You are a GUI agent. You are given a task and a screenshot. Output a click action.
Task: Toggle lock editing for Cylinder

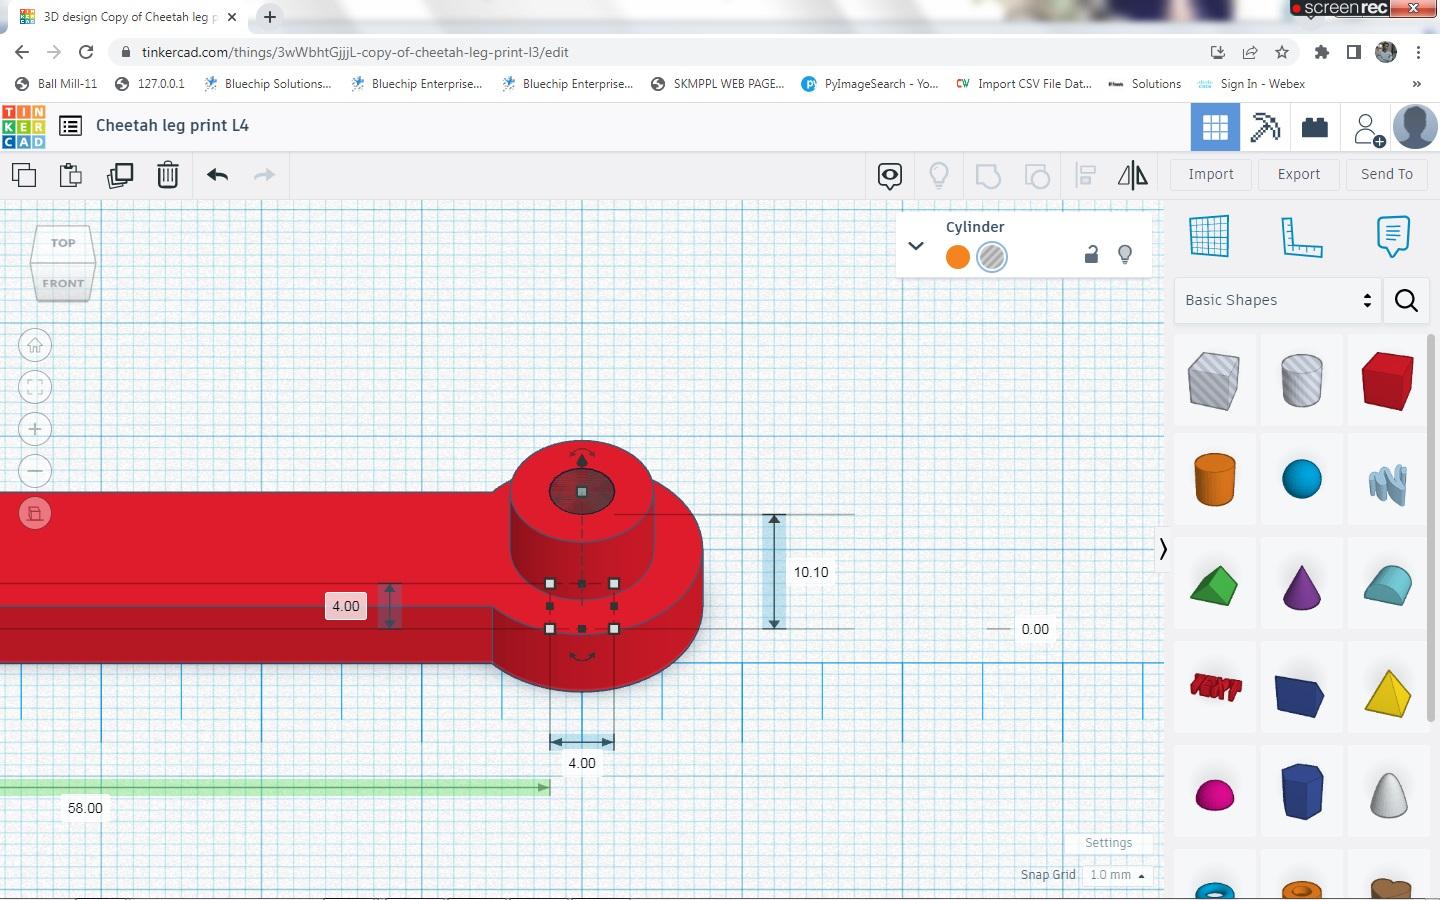point(1091,255)
